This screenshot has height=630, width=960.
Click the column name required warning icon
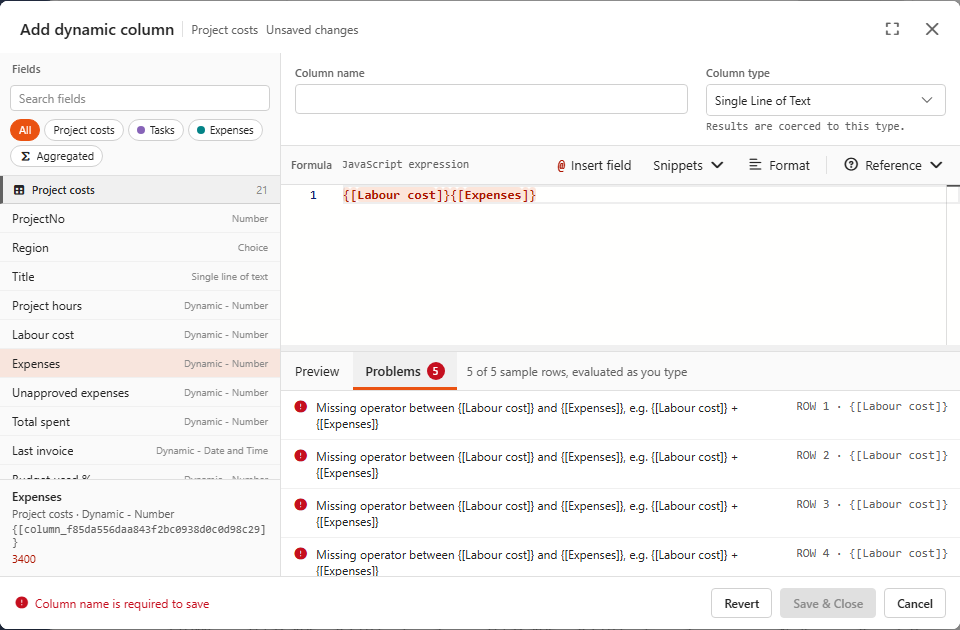point(21,603)
